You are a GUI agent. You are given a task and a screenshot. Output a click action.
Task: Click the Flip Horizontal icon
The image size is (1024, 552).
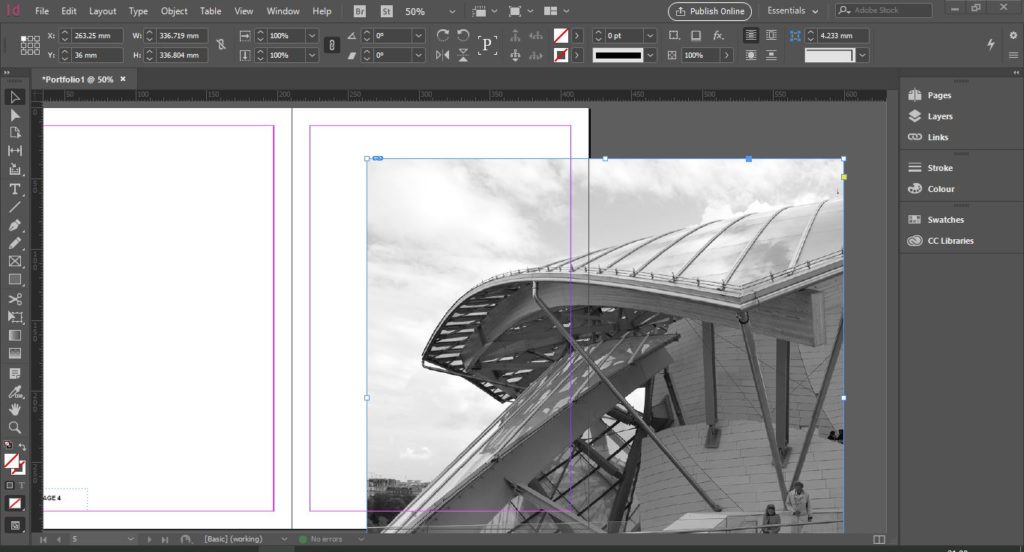pyautogui.click(x=443, y=55)
